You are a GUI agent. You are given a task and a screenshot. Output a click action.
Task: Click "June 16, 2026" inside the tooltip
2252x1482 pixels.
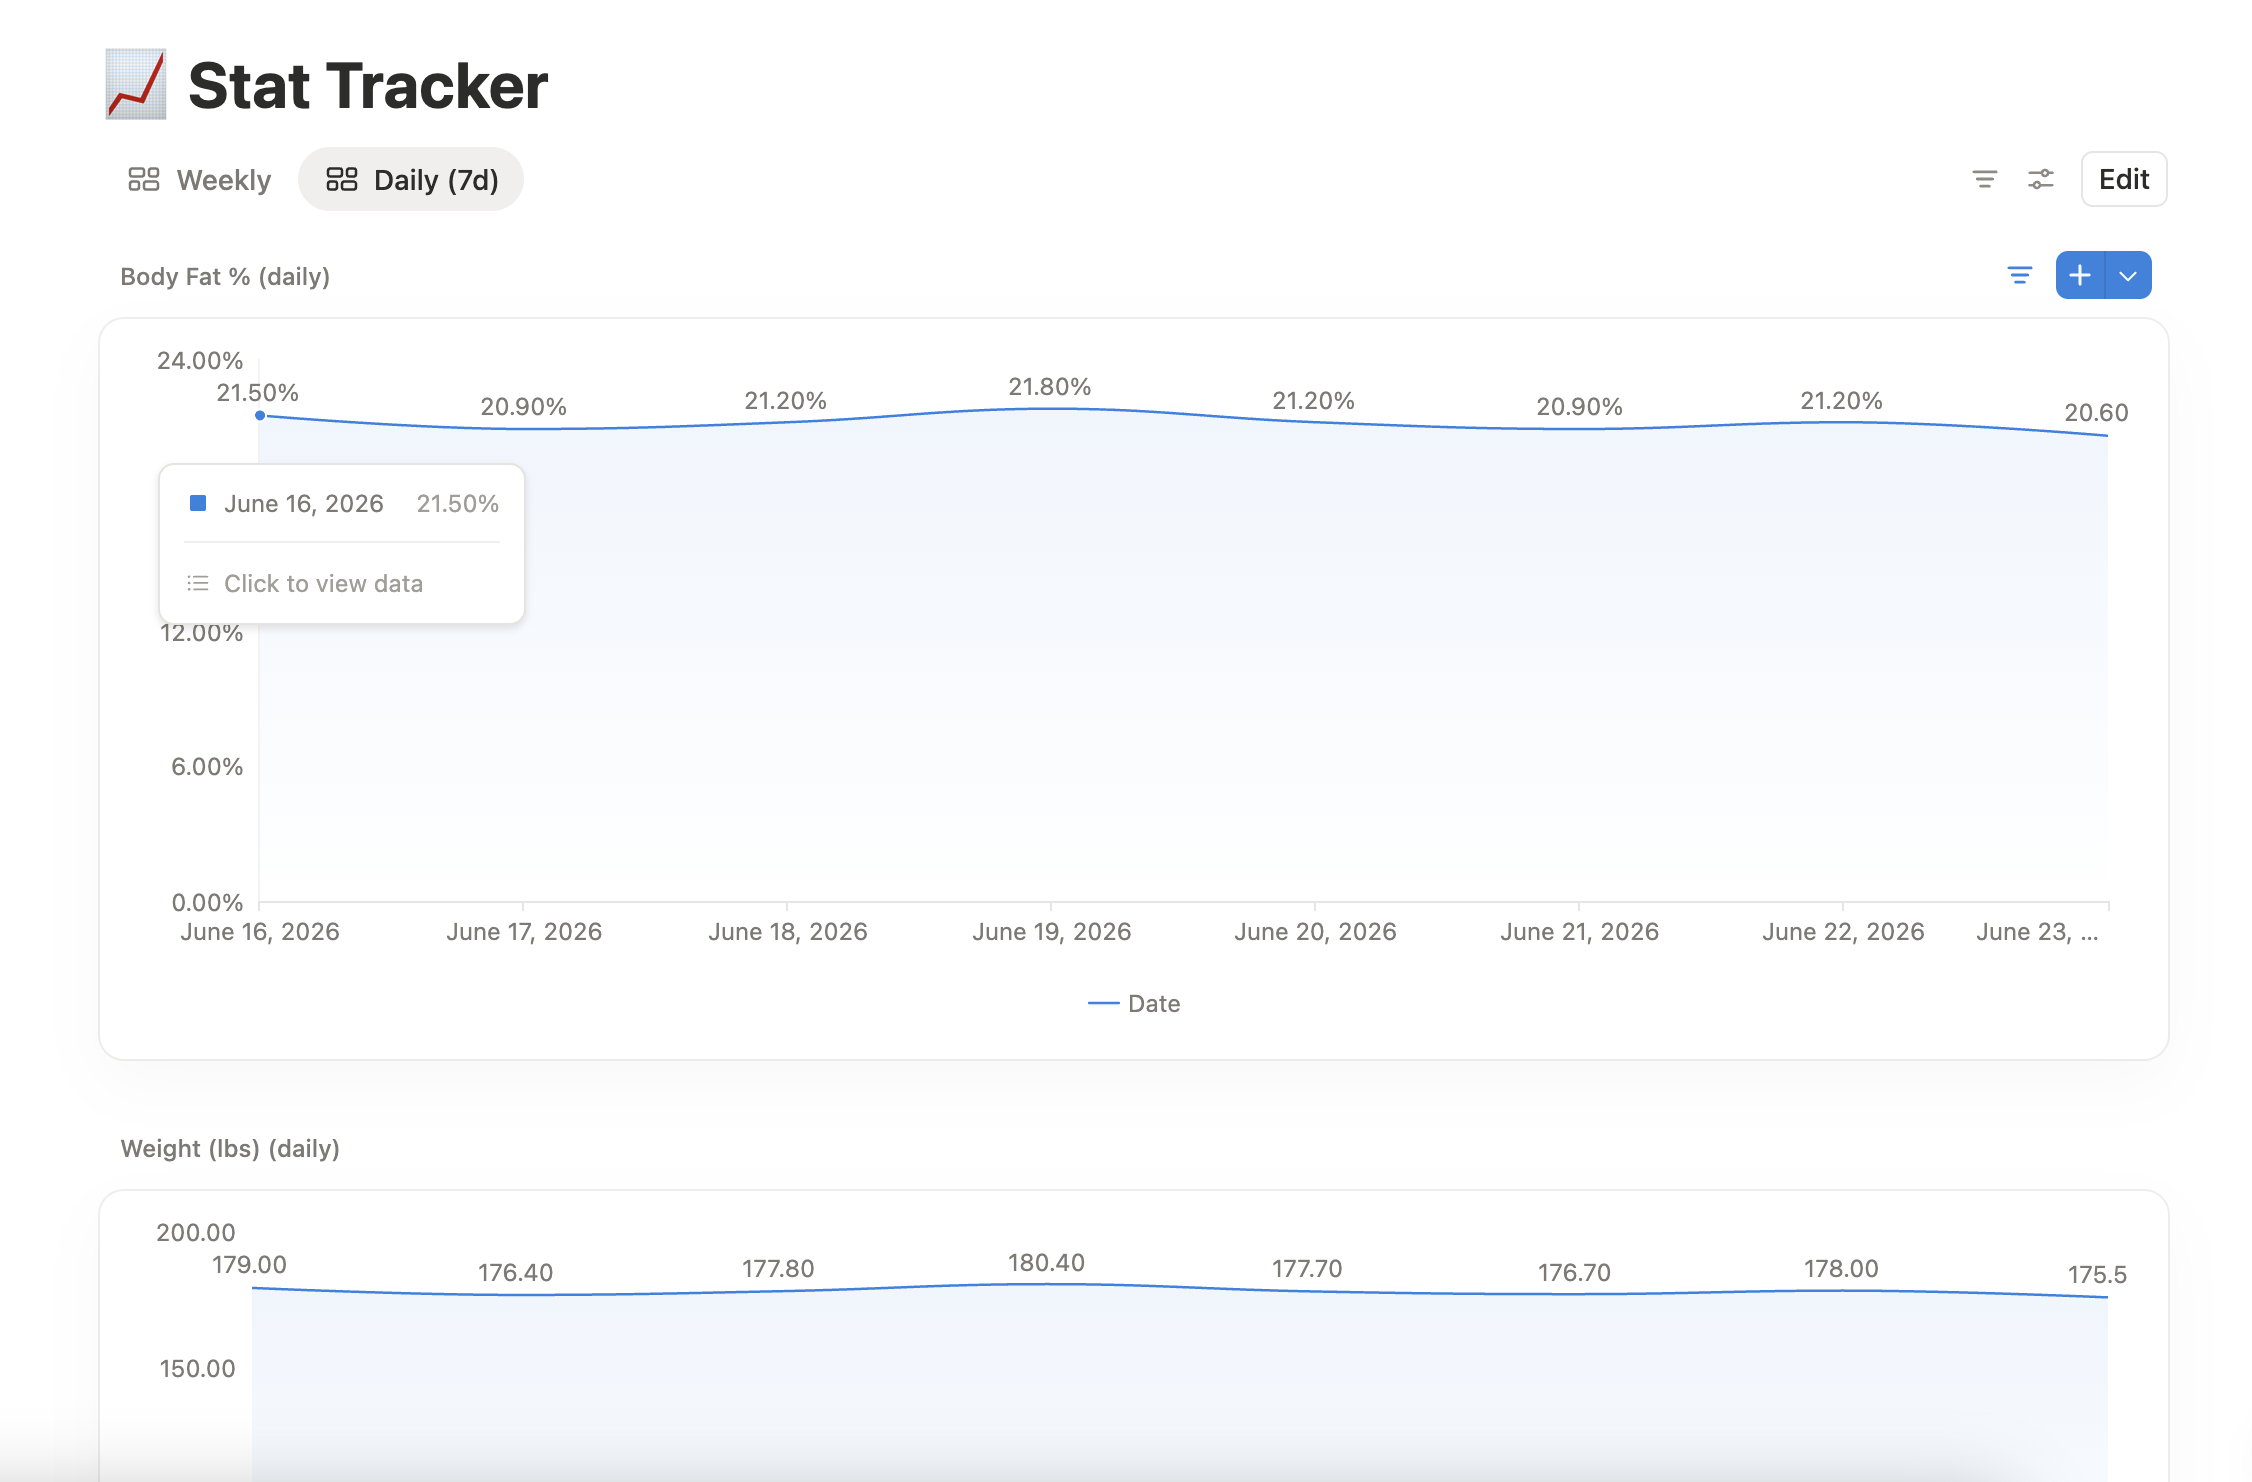(x=304, y=504)
